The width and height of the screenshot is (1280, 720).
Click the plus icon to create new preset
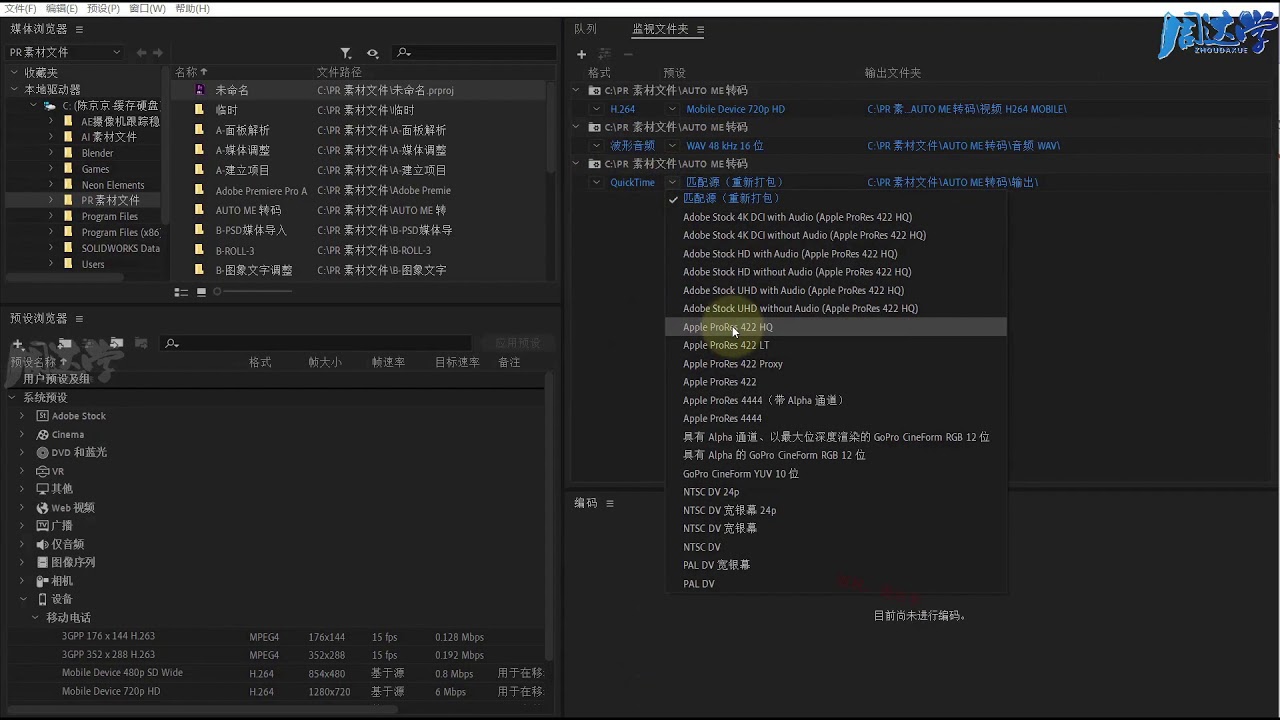[17, 343]
